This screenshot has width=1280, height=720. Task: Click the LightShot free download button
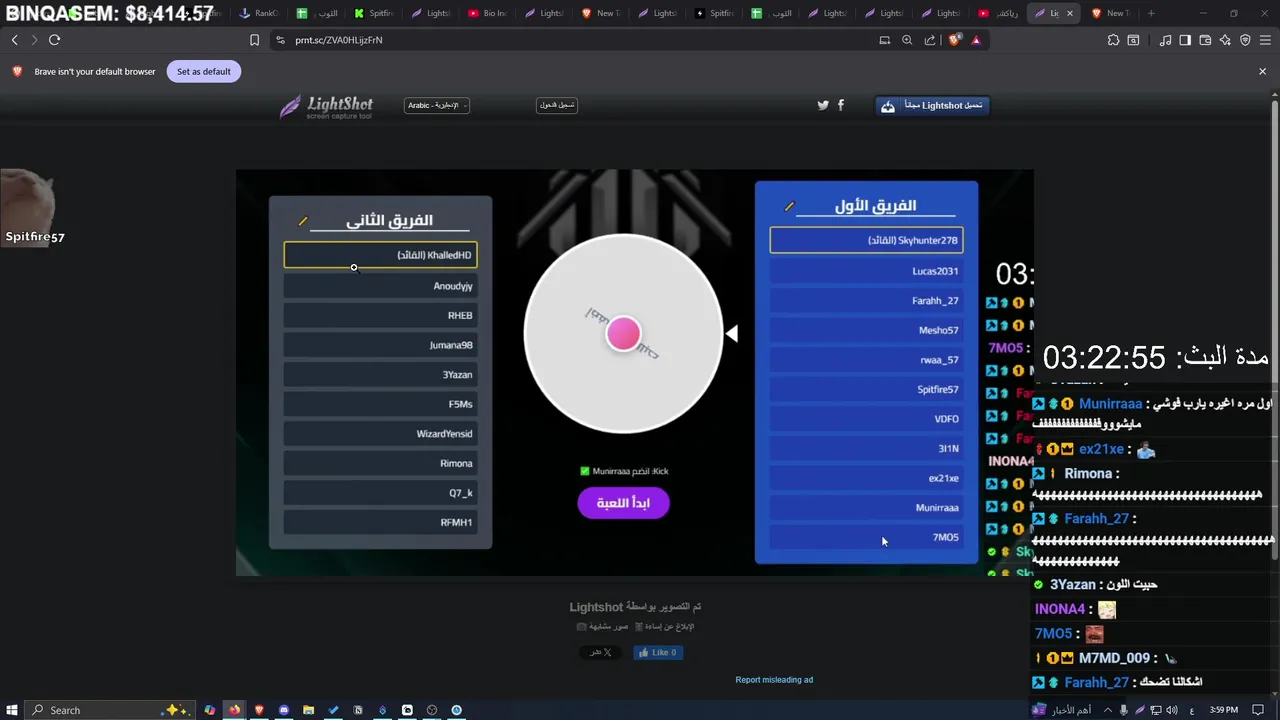pyautogui.click(x=932, y=105)
